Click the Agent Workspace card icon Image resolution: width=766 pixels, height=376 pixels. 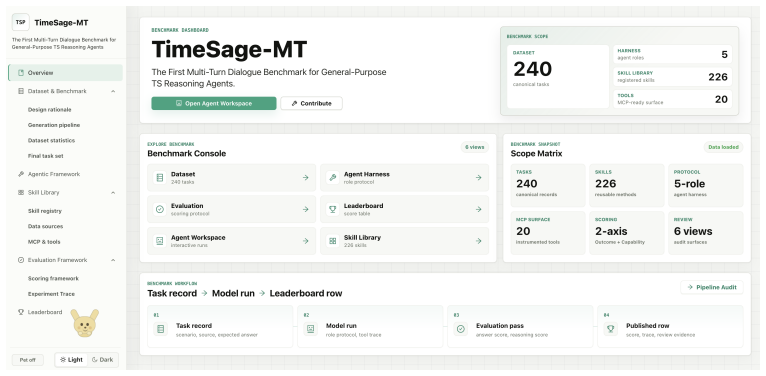pyautogui.click(x=160, y=241)
